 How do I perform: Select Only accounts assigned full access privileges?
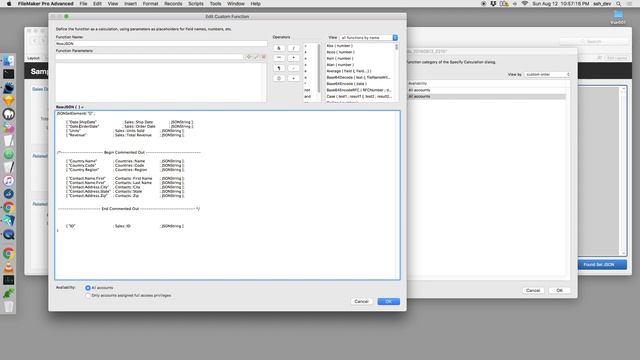coord(88,296)
